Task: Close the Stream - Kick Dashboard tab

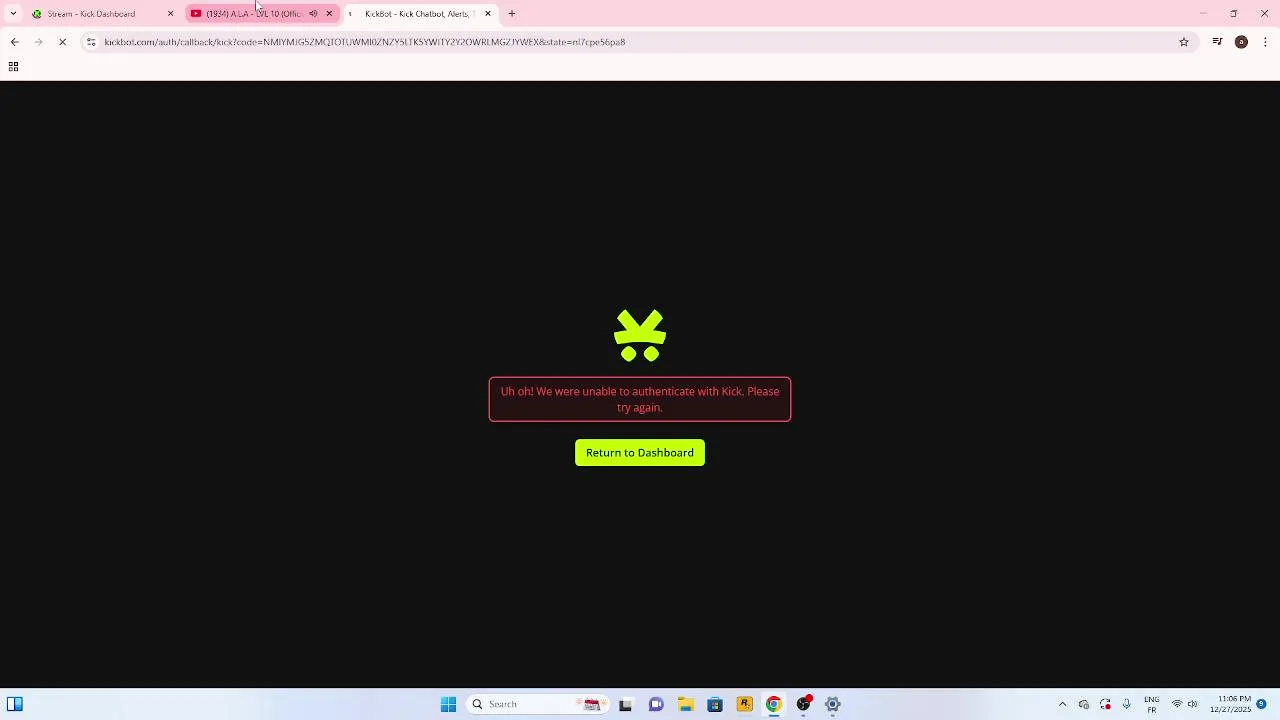Action: click(170, 14)
